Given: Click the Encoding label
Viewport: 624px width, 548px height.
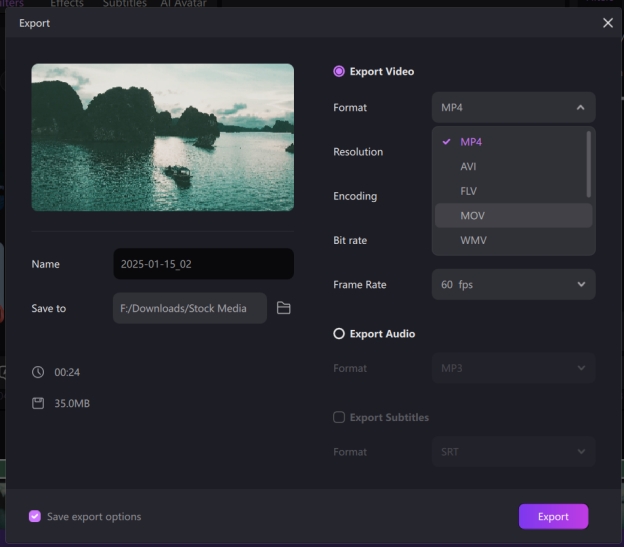Looking at the screenshot, I should pos(355,196).
